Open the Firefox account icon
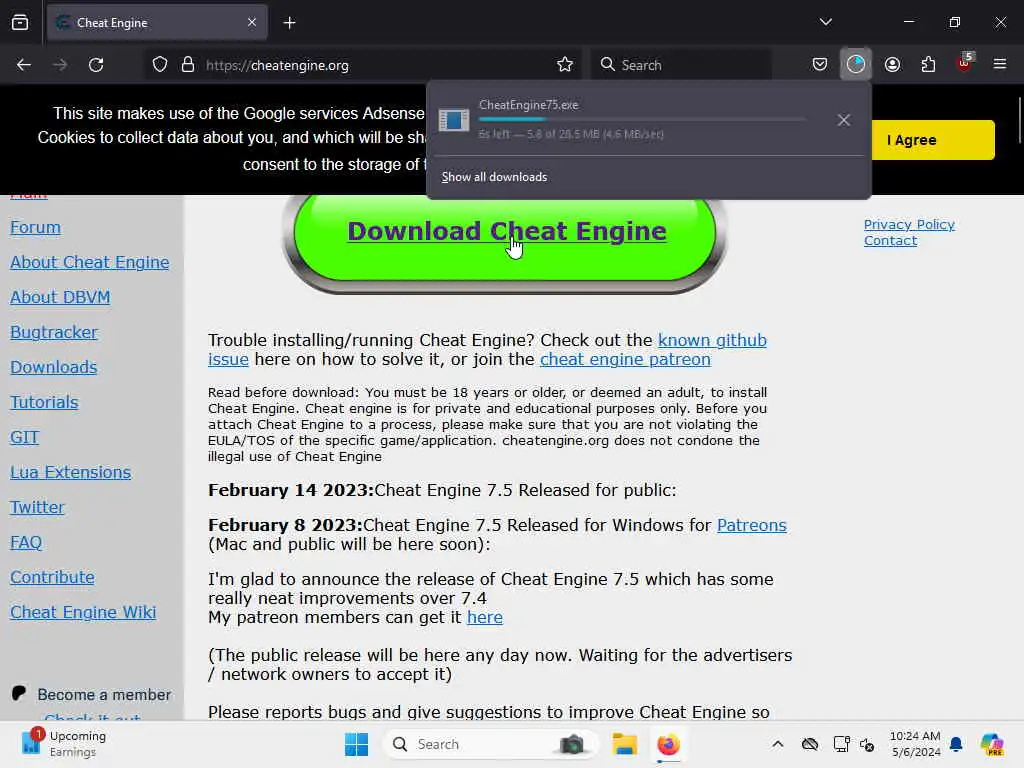1024x768 pixels. click(x=892, y=65)
